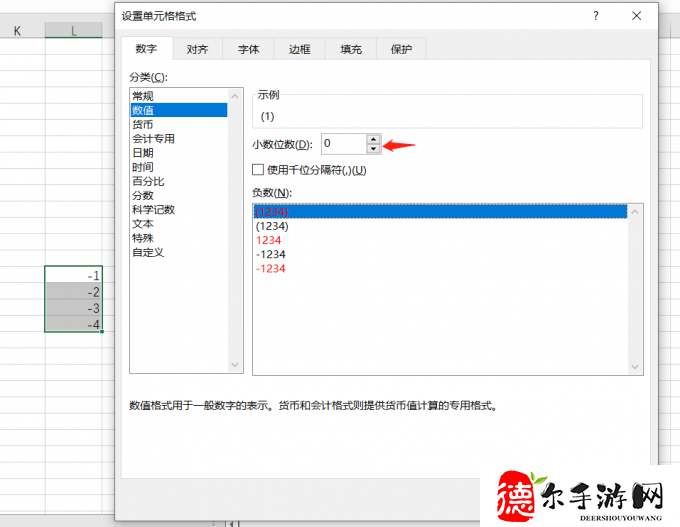680x527 pixels.
Task: Close the 设置单元格格式 dialog
Action: click(x=636, y=16)
